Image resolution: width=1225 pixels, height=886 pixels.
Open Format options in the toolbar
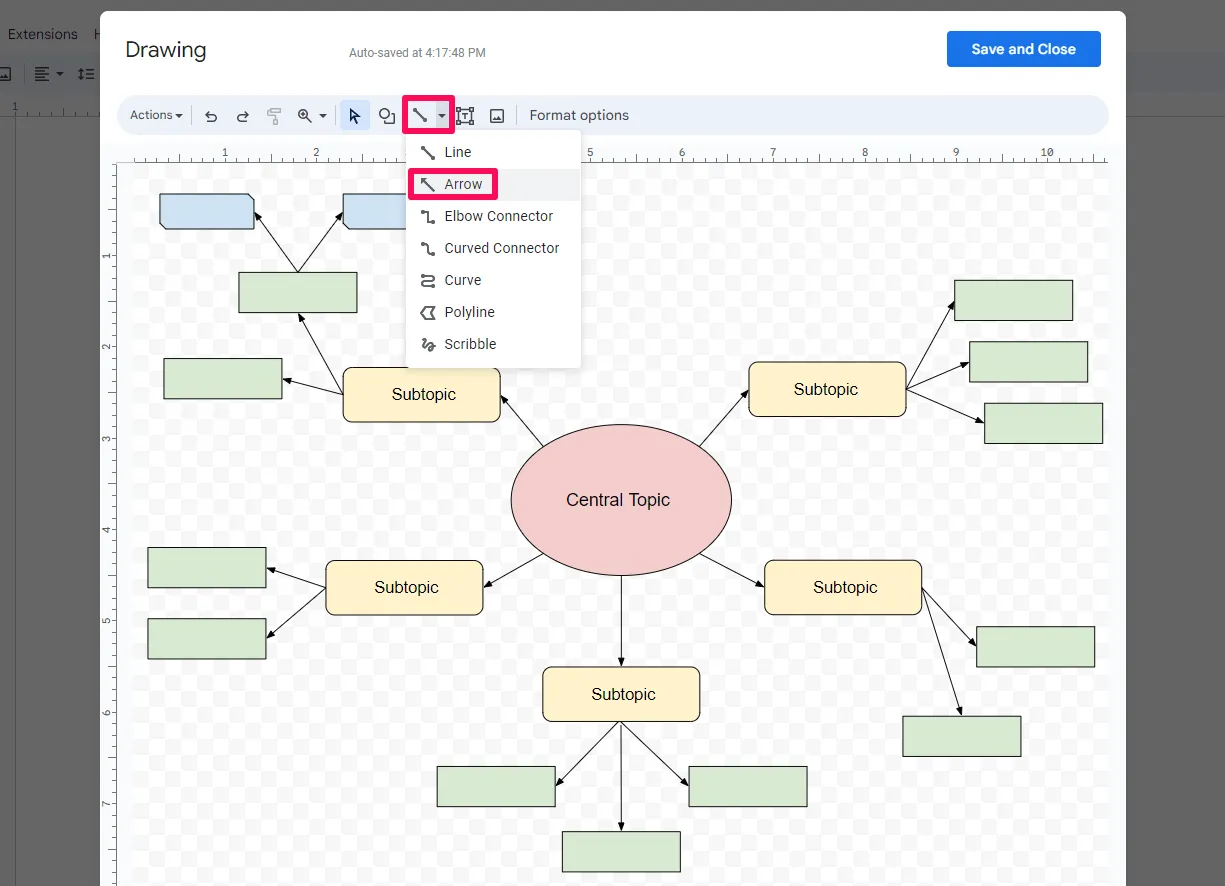point(579,115)
